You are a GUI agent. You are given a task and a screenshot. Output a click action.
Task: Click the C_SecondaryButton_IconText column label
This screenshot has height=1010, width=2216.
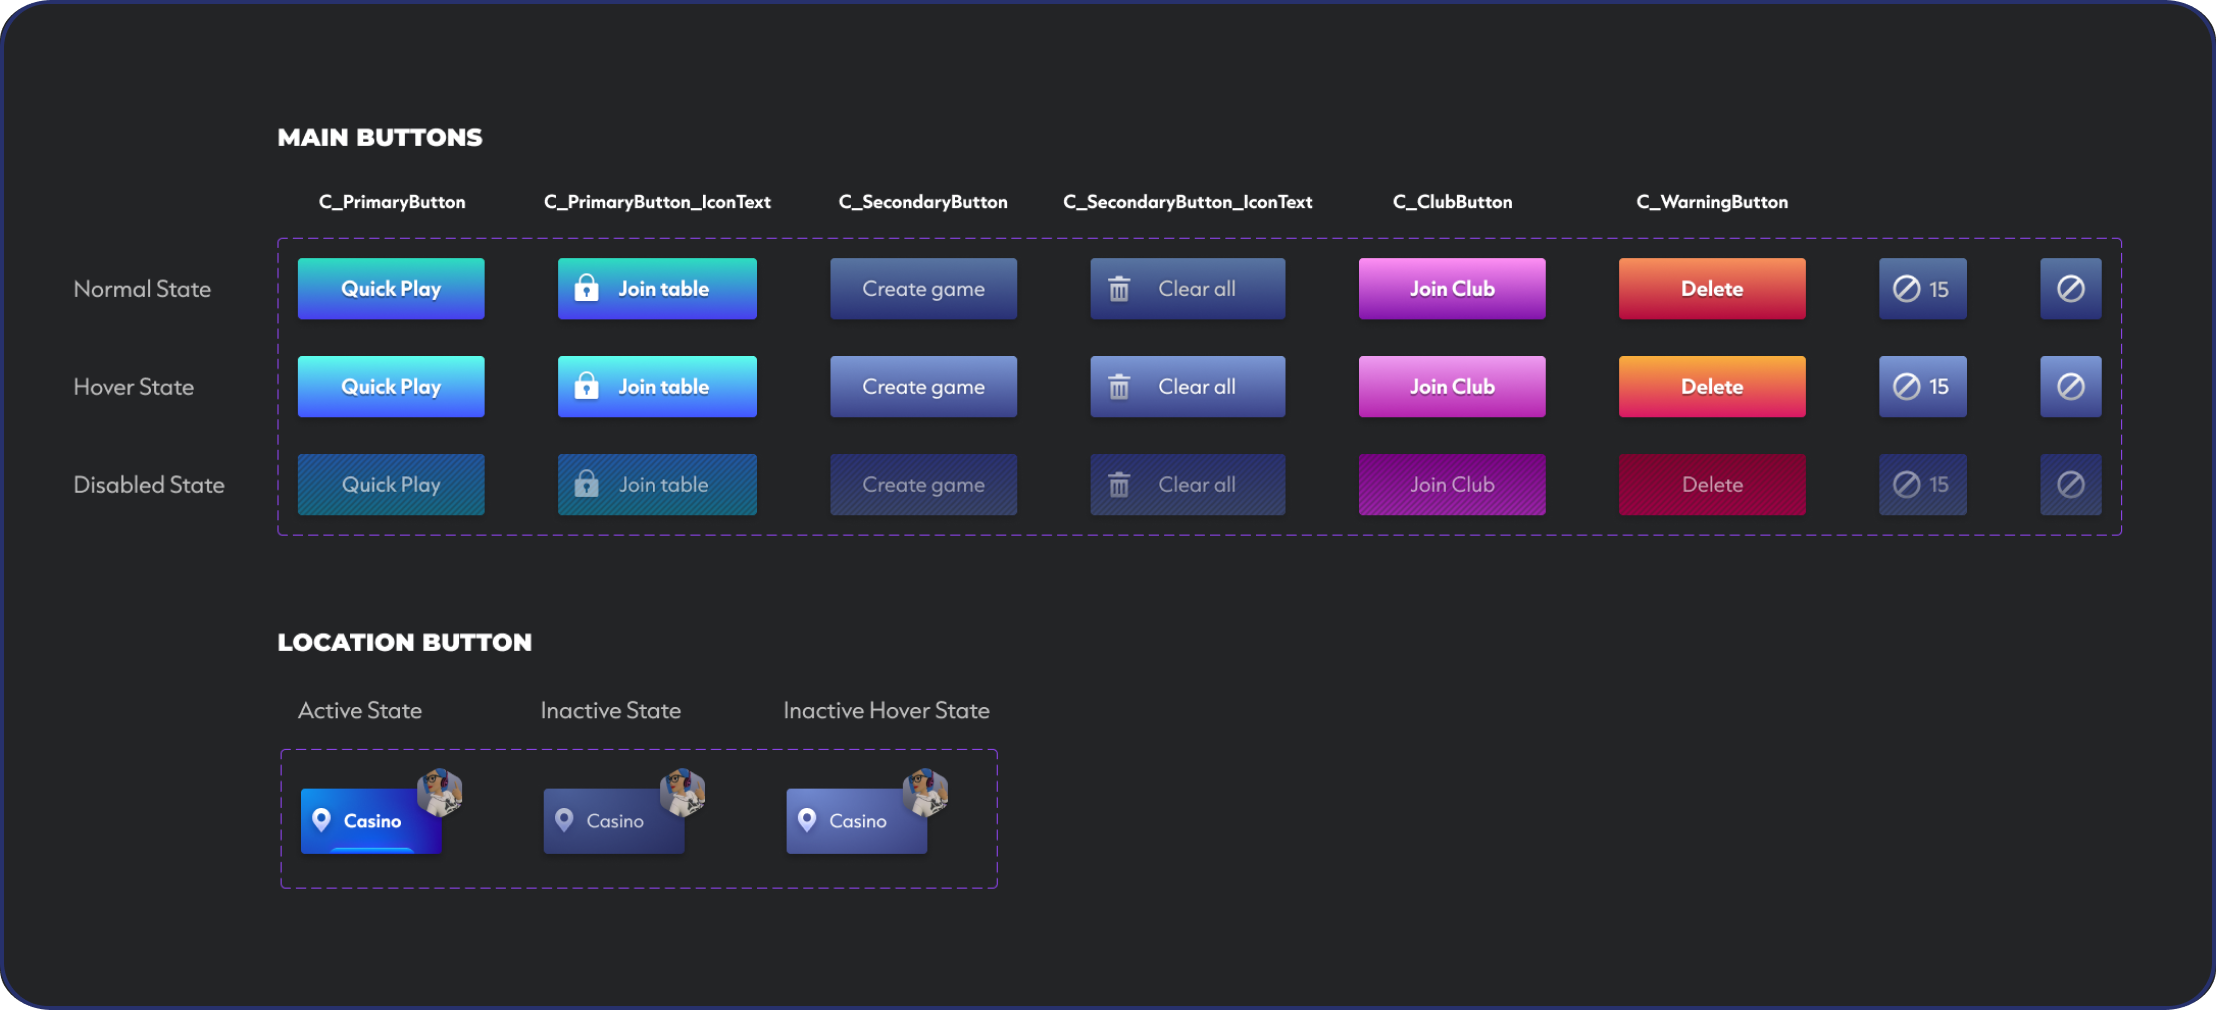(x=1188, y=202)
